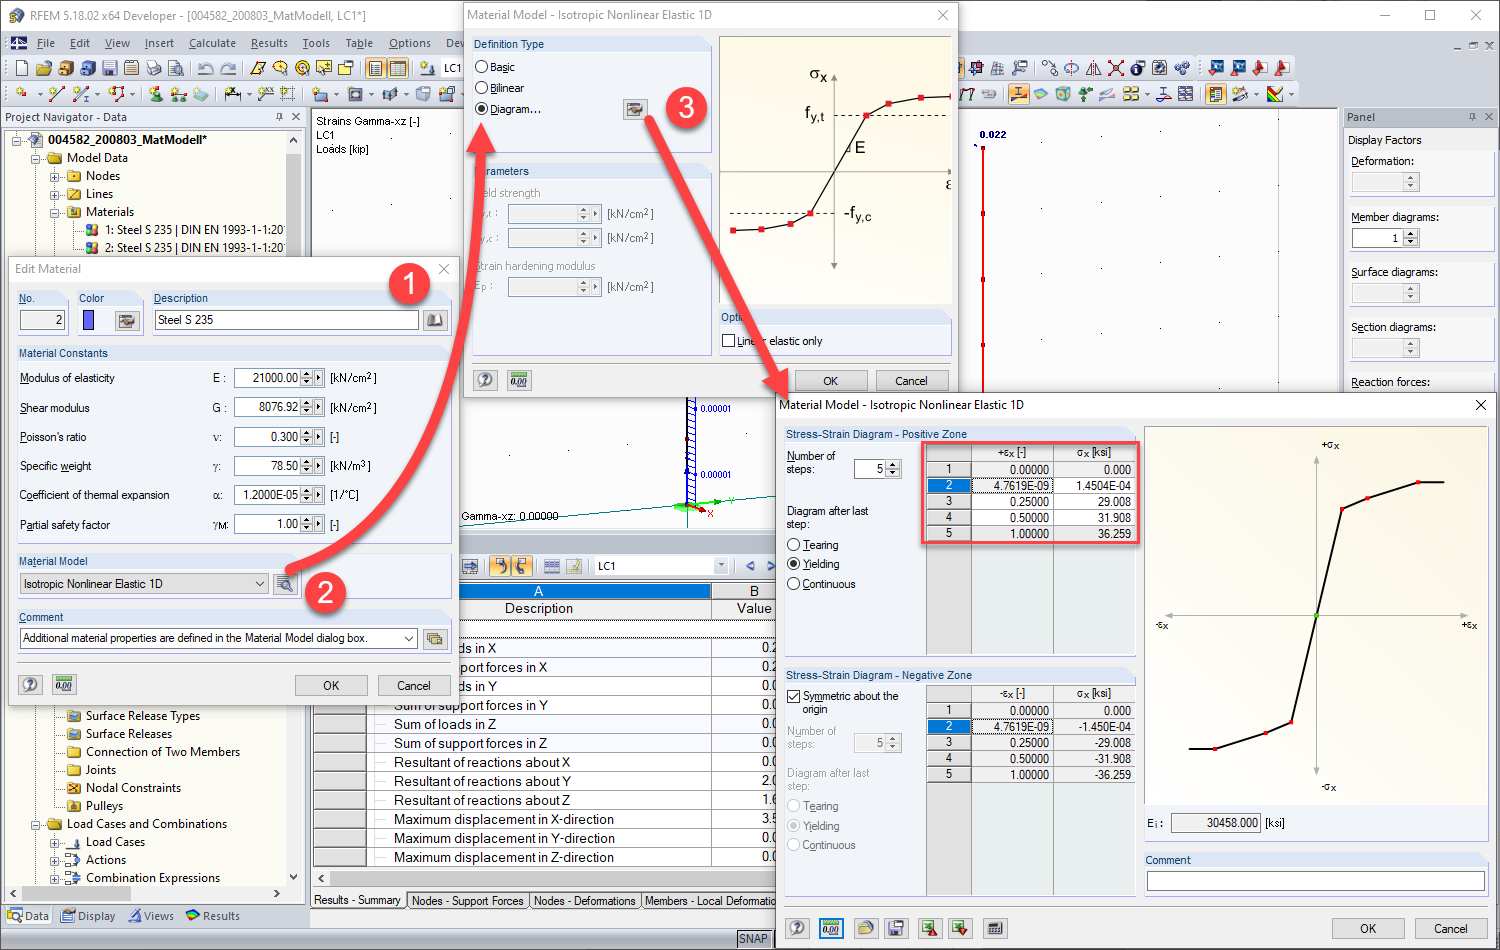The width and height of the screenshot is (1500, 950).
Task: Select the units and decimal places icon
Action: click(x=830, y=928)
